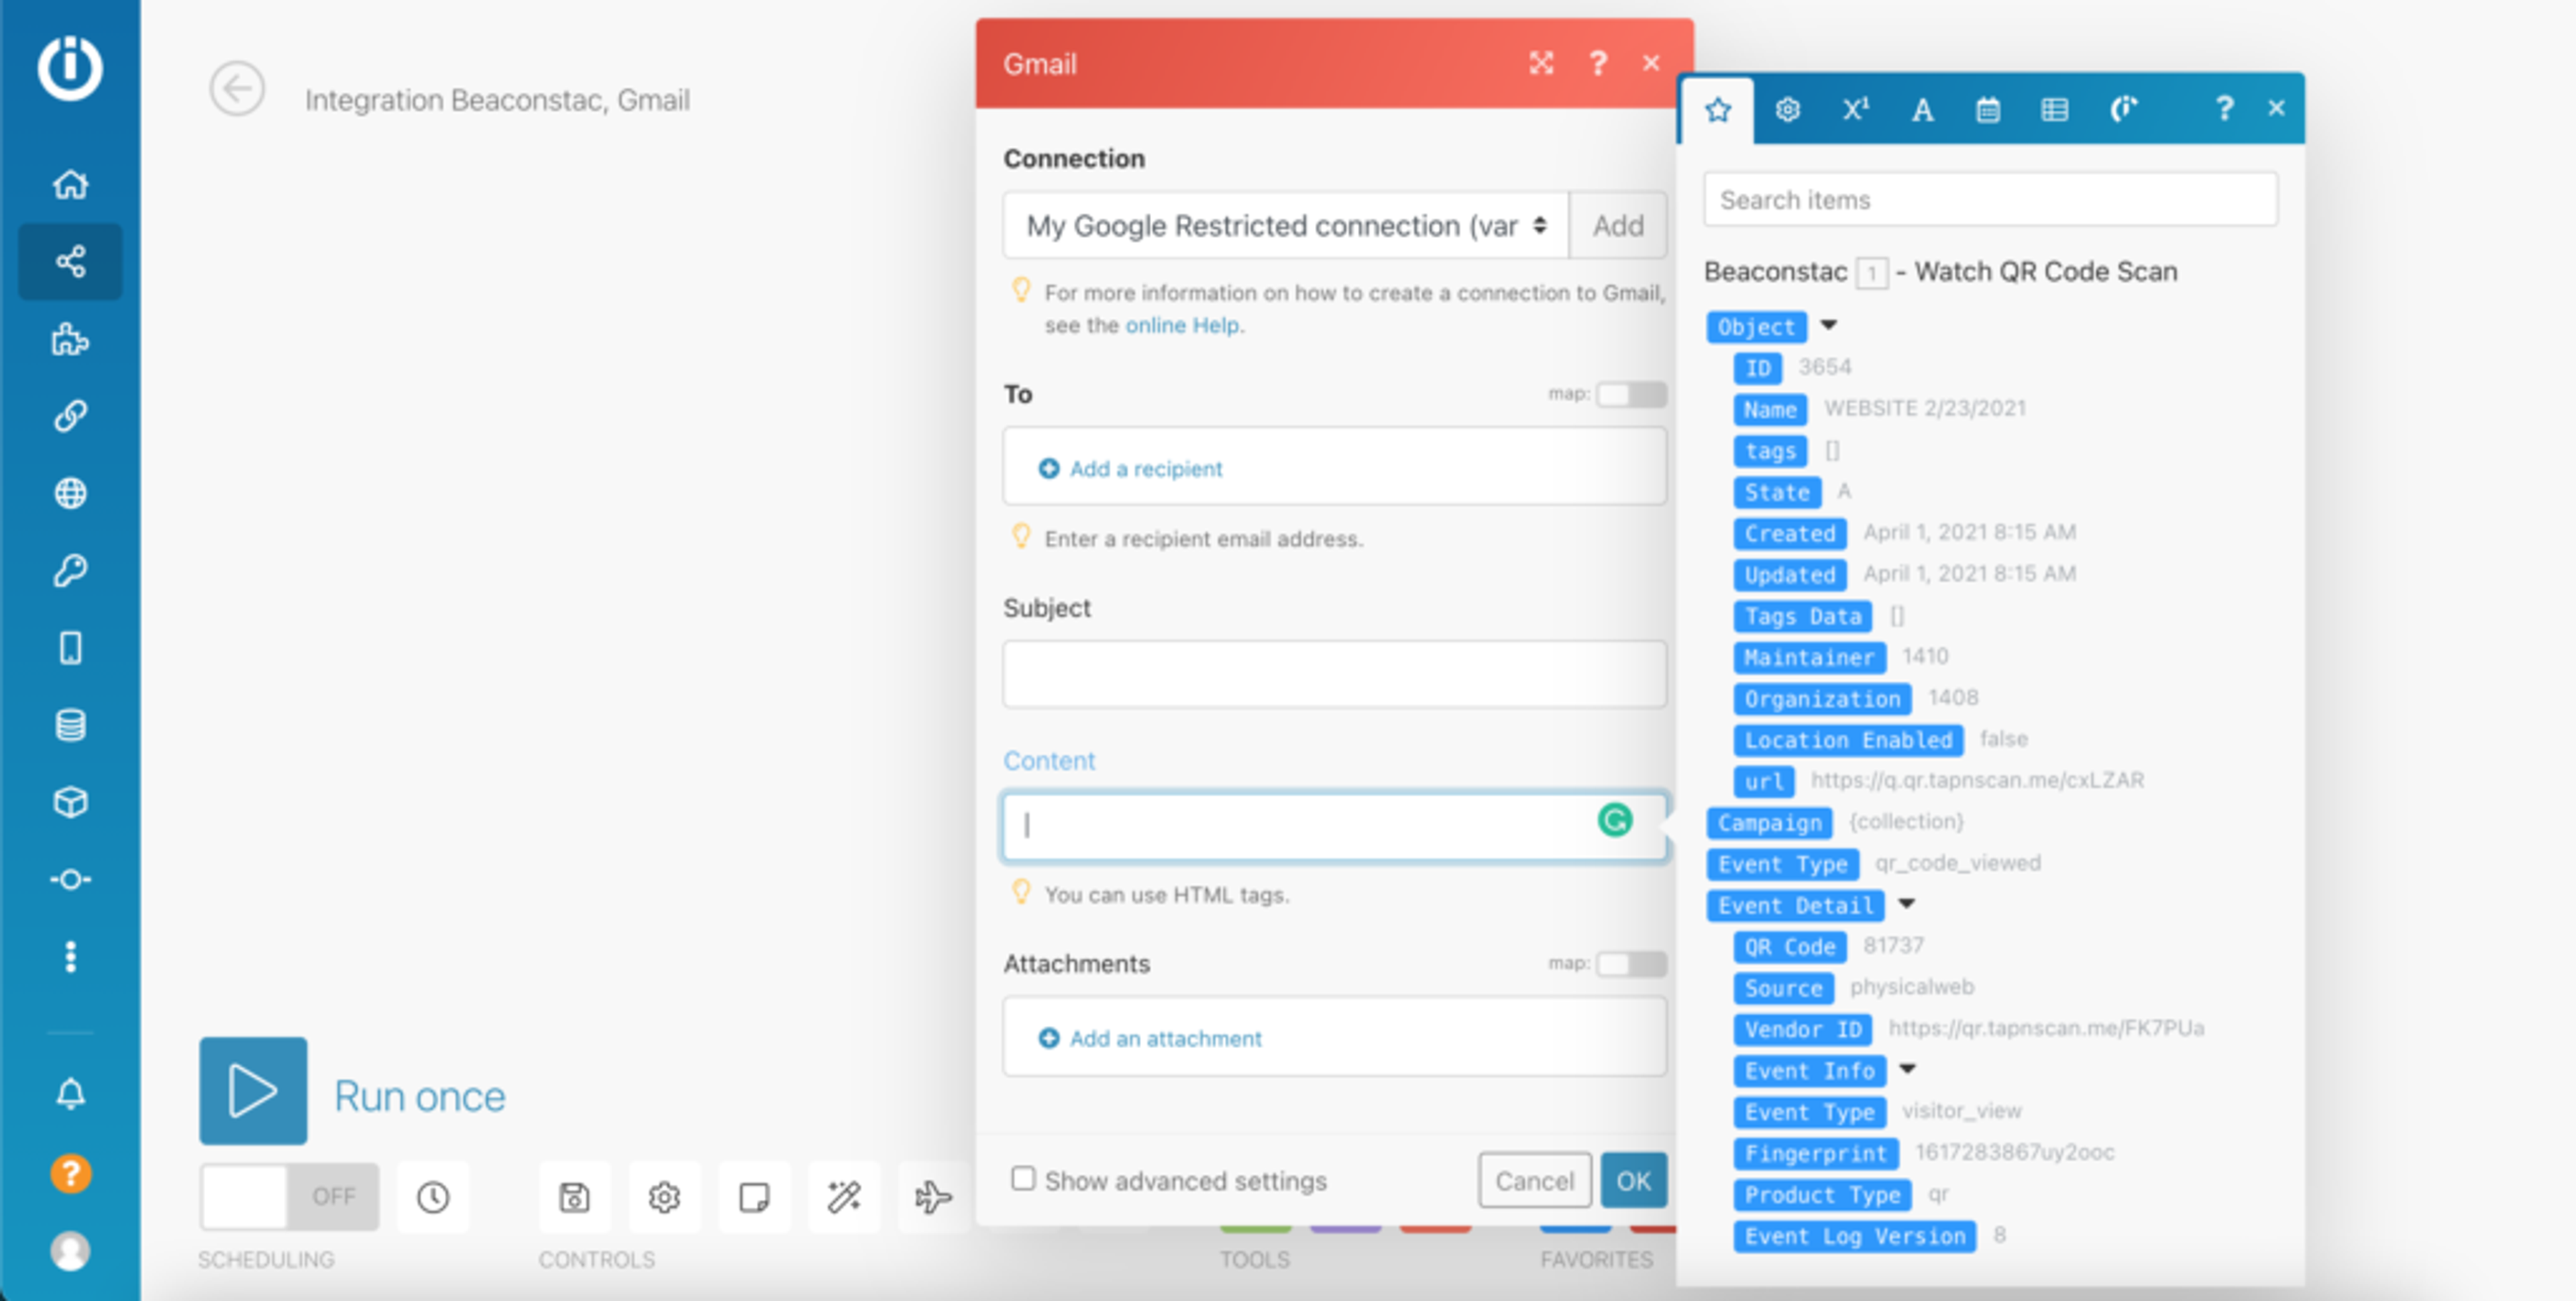Insert the QR Code variable pill
The width and height of the screenshot is (2576, 1301).
click(x=1790, y=947)
